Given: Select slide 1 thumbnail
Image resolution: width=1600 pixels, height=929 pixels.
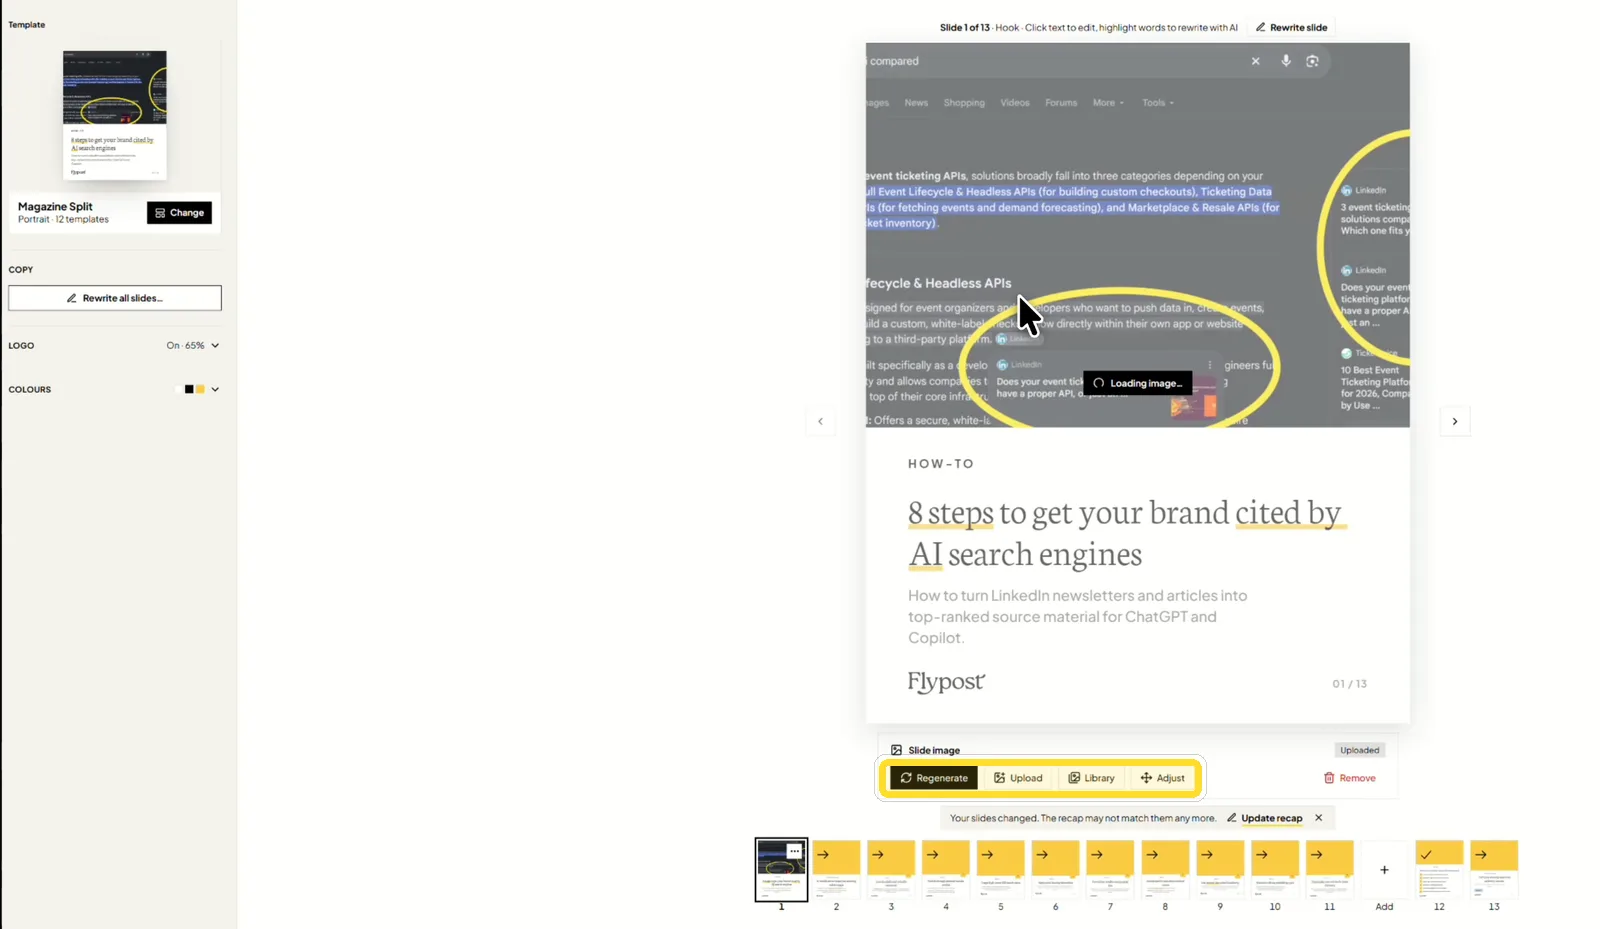Looking at the screenshot, I should point(781,870).
